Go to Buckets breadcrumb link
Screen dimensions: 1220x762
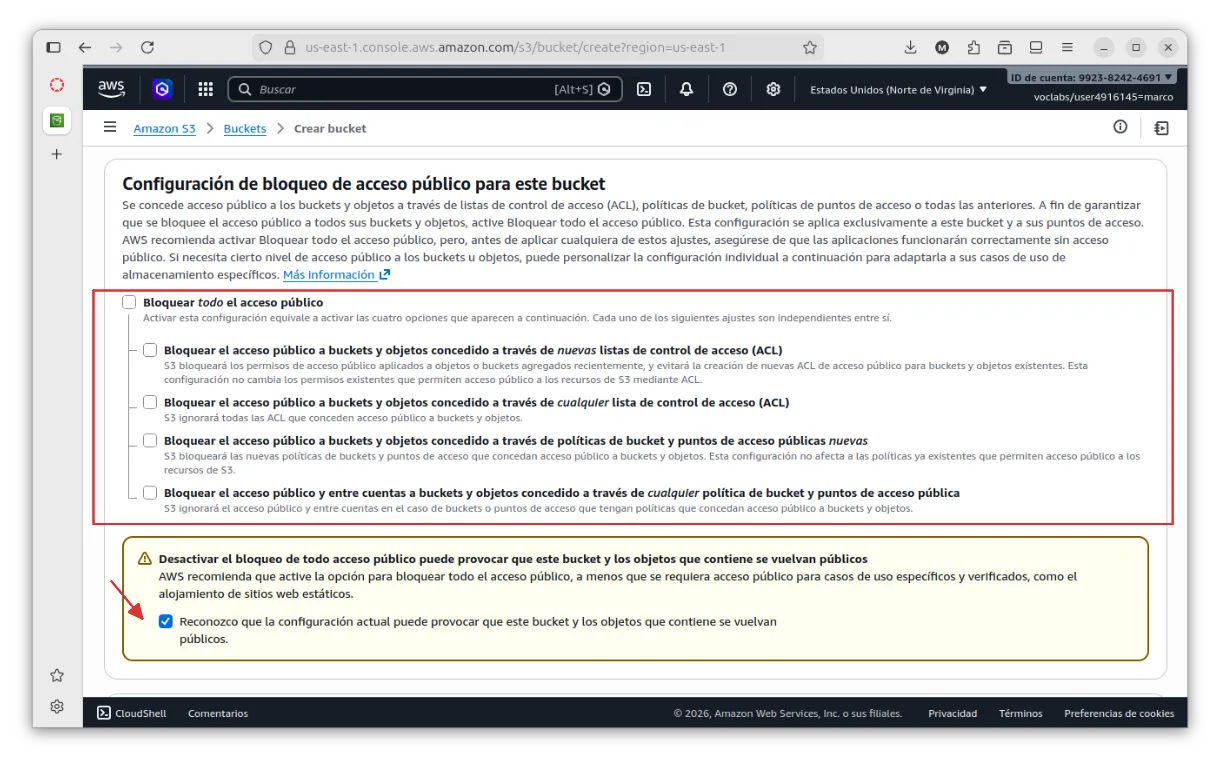(x=245, y=129)
